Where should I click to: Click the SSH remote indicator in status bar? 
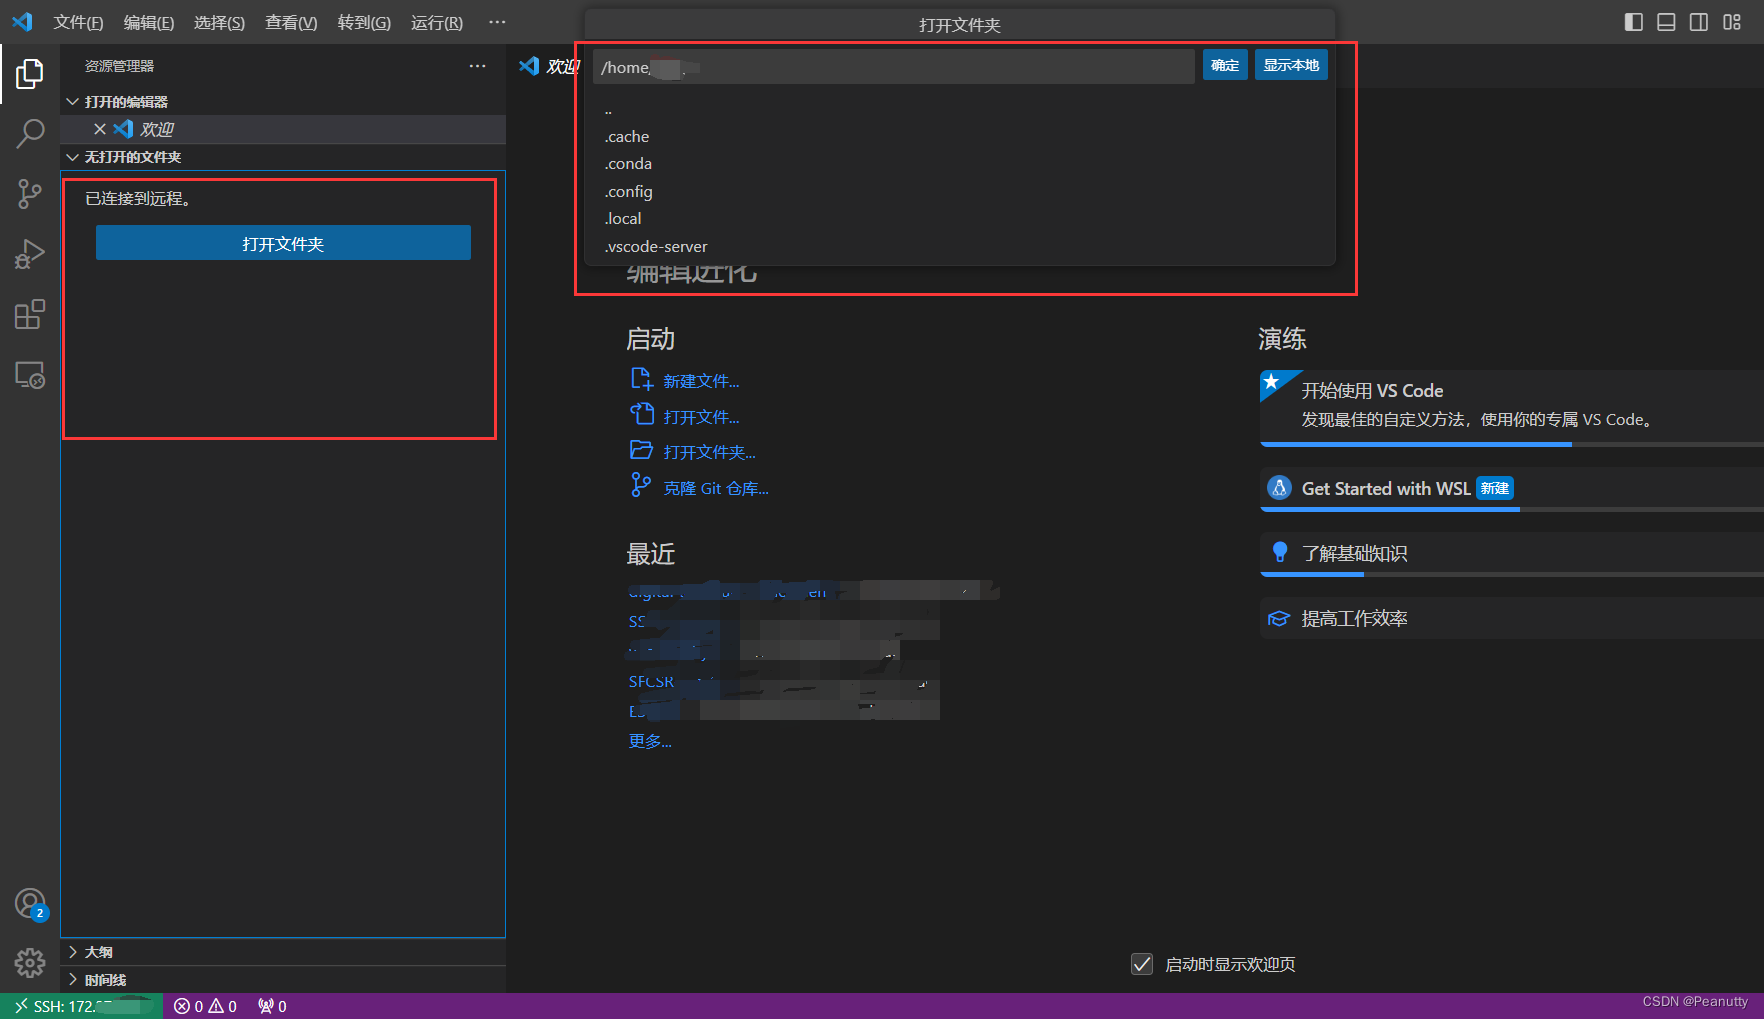[82, 1006]
